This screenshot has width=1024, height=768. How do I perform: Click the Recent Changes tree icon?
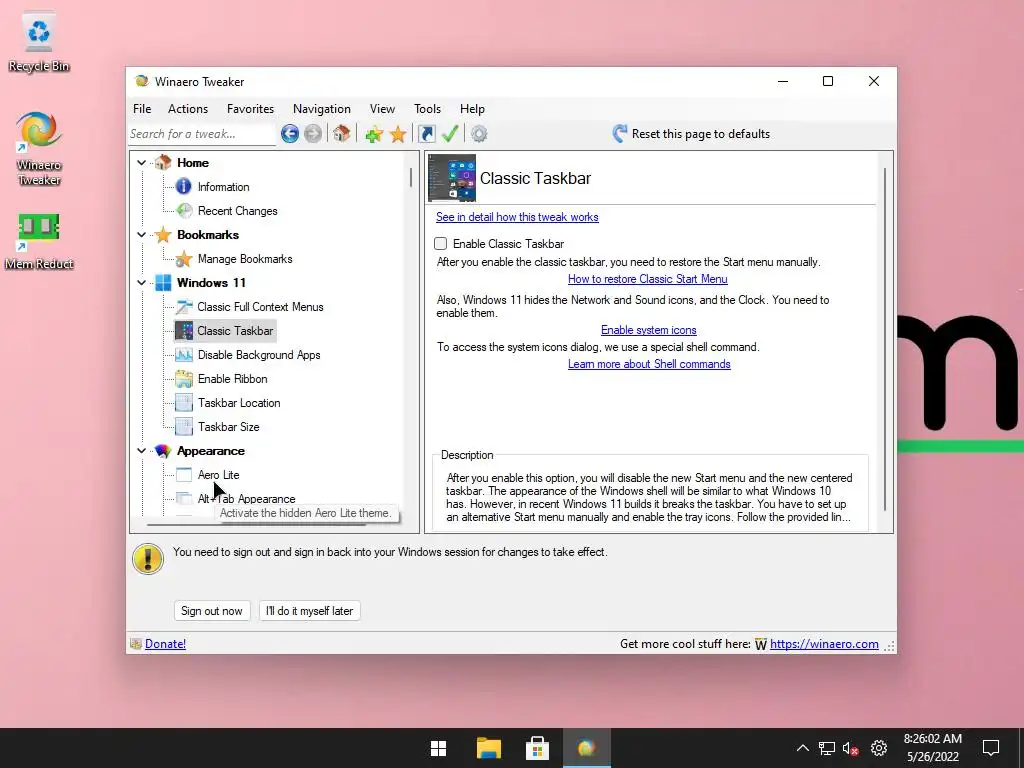184,211
